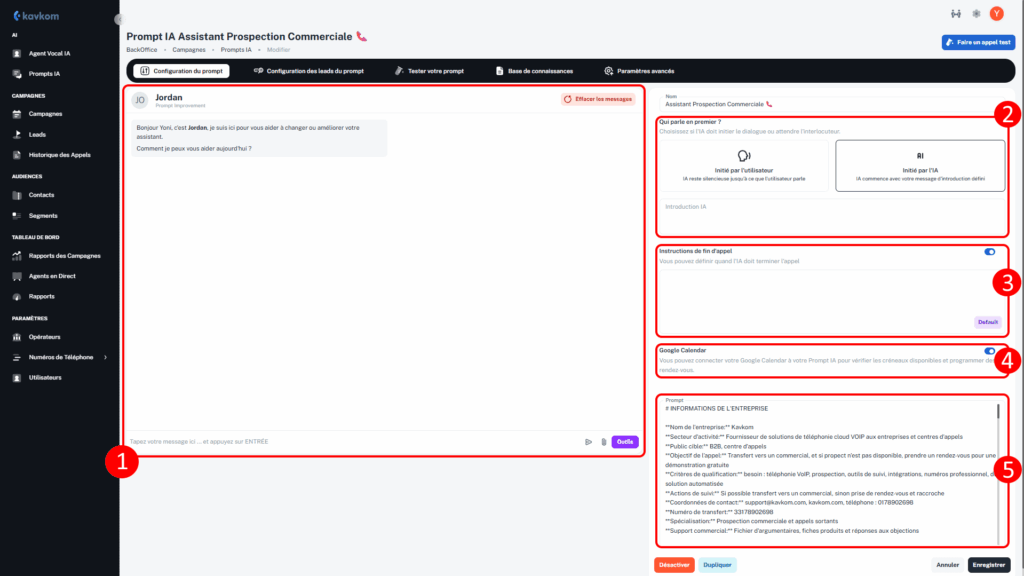Toggle the Instructions de fin d'appel switch
The image size is (1024, 576).
coord(989,252)
